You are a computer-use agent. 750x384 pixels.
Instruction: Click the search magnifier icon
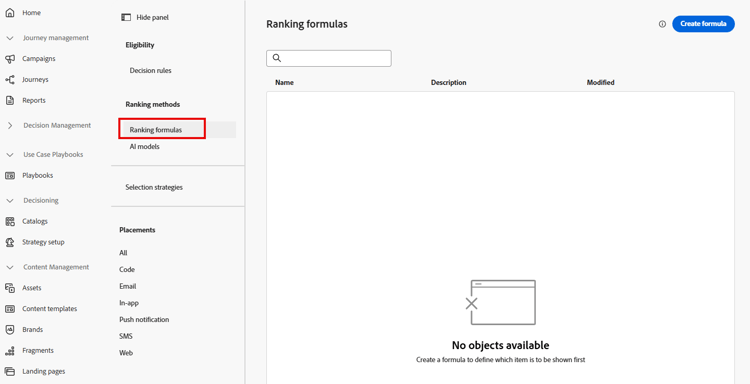click(x=276, y=58)
